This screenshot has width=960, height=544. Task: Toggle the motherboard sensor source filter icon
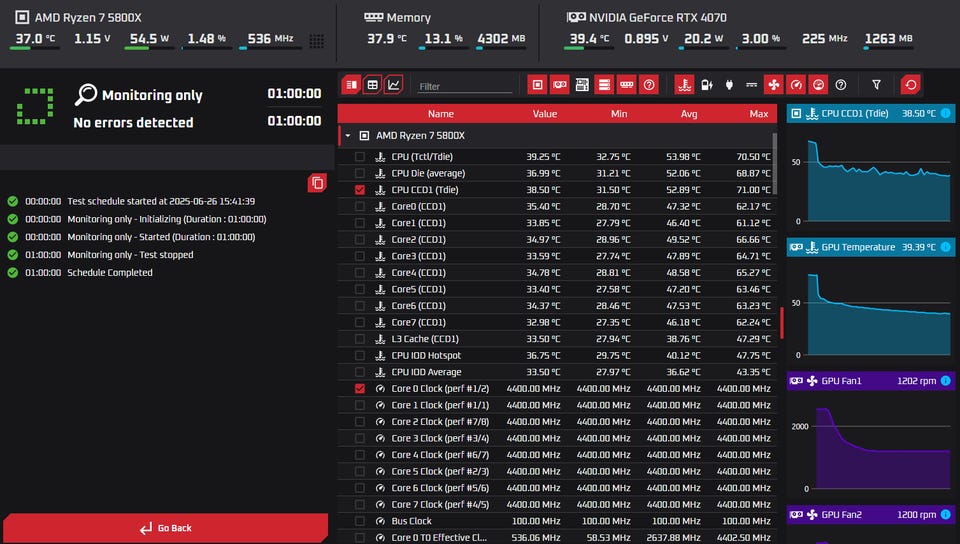coord(582,85)
